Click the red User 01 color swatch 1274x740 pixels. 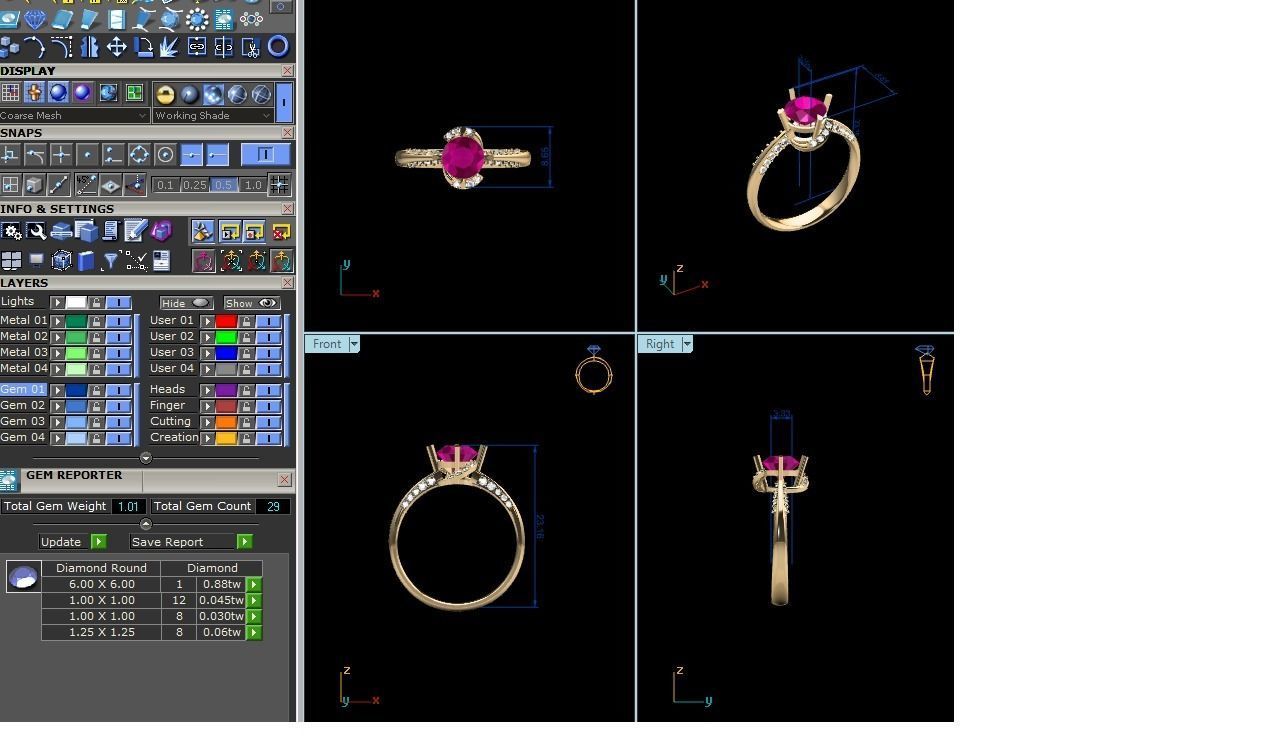coord(226,321)
